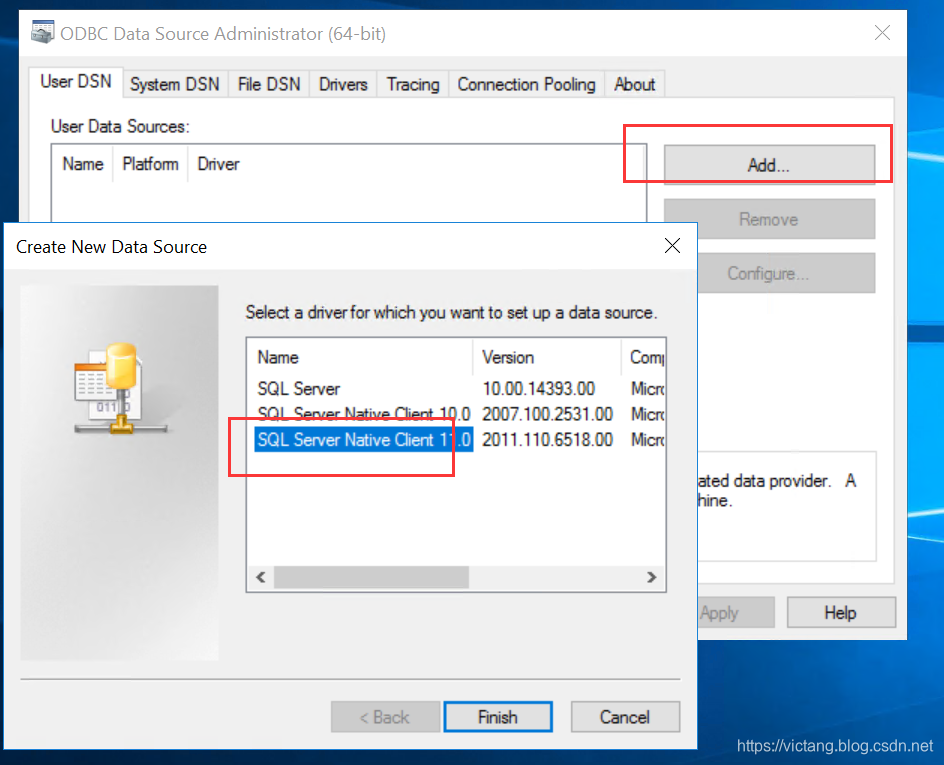Click the Platform column in User Data Sources
The image size is (944, 765).
(x=151, y=164)
